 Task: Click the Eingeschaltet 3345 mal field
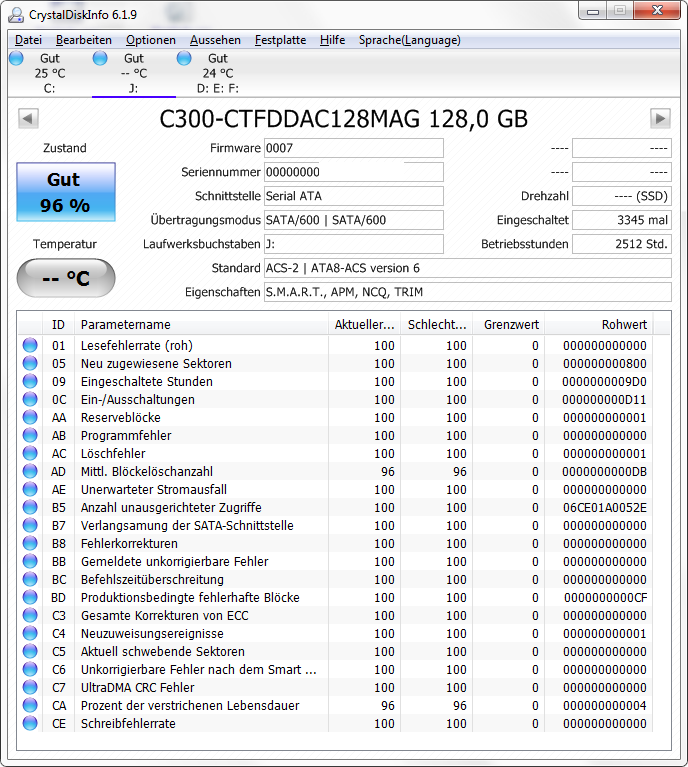622,220
